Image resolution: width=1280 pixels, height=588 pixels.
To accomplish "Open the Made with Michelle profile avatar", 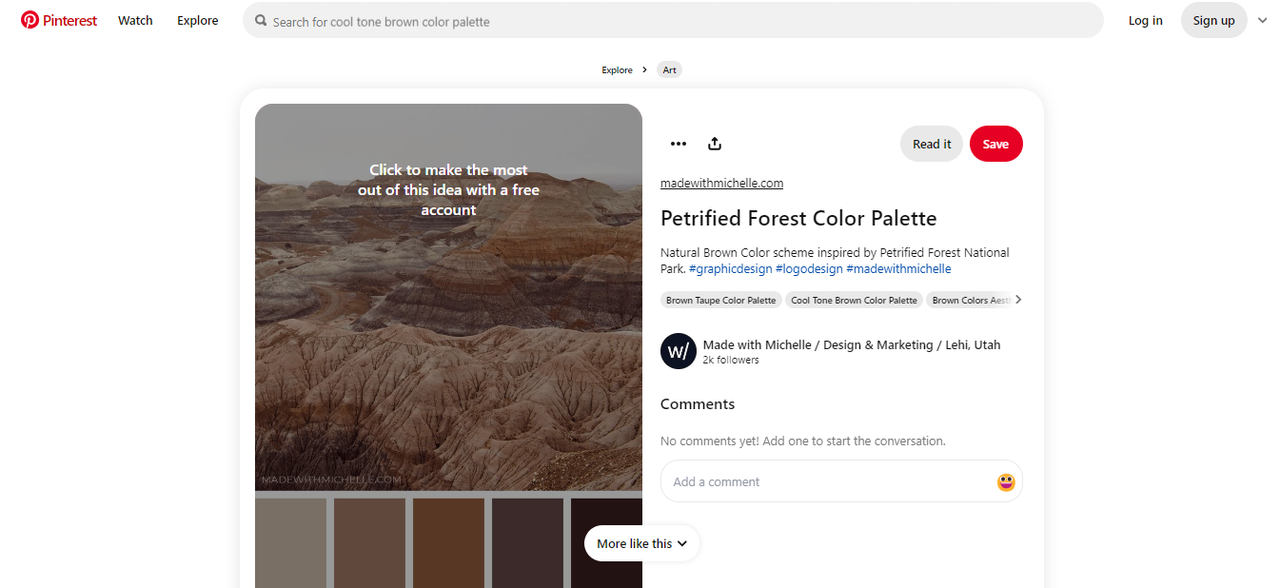I will coord(678,352).
